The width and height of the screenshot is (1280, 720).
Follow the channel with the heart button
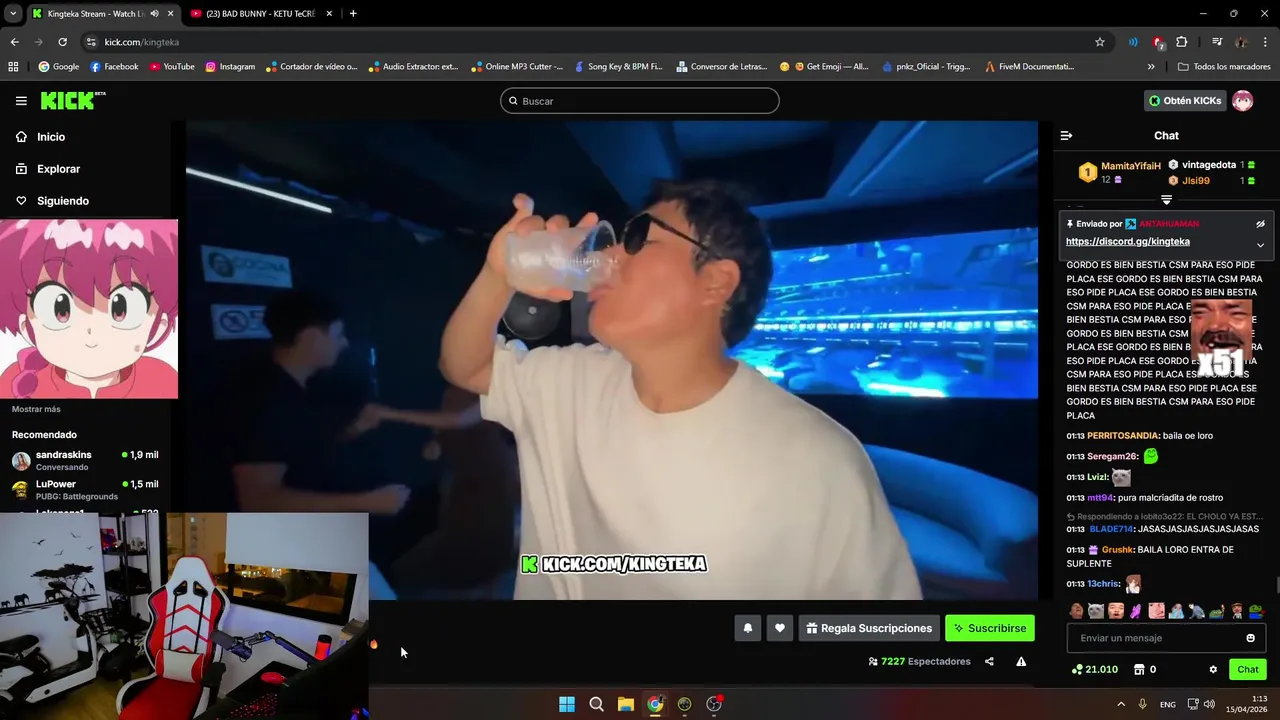780,628
